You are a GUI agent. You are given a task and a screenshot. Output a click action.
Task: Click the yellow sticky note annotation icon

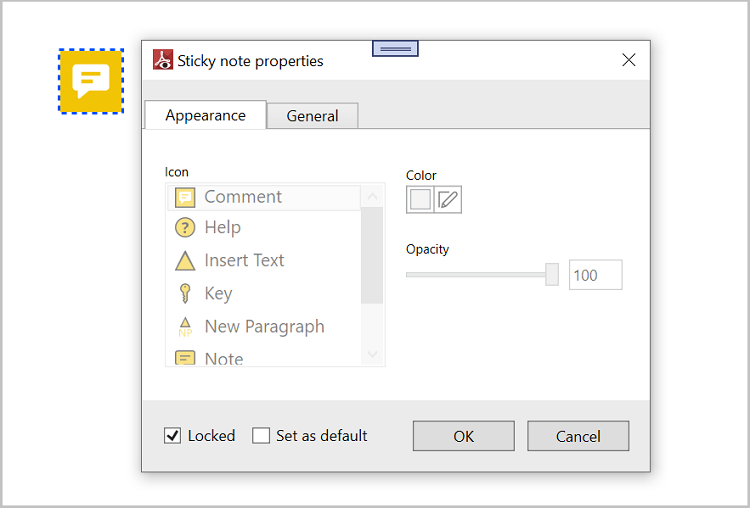(x=91, y=81)
